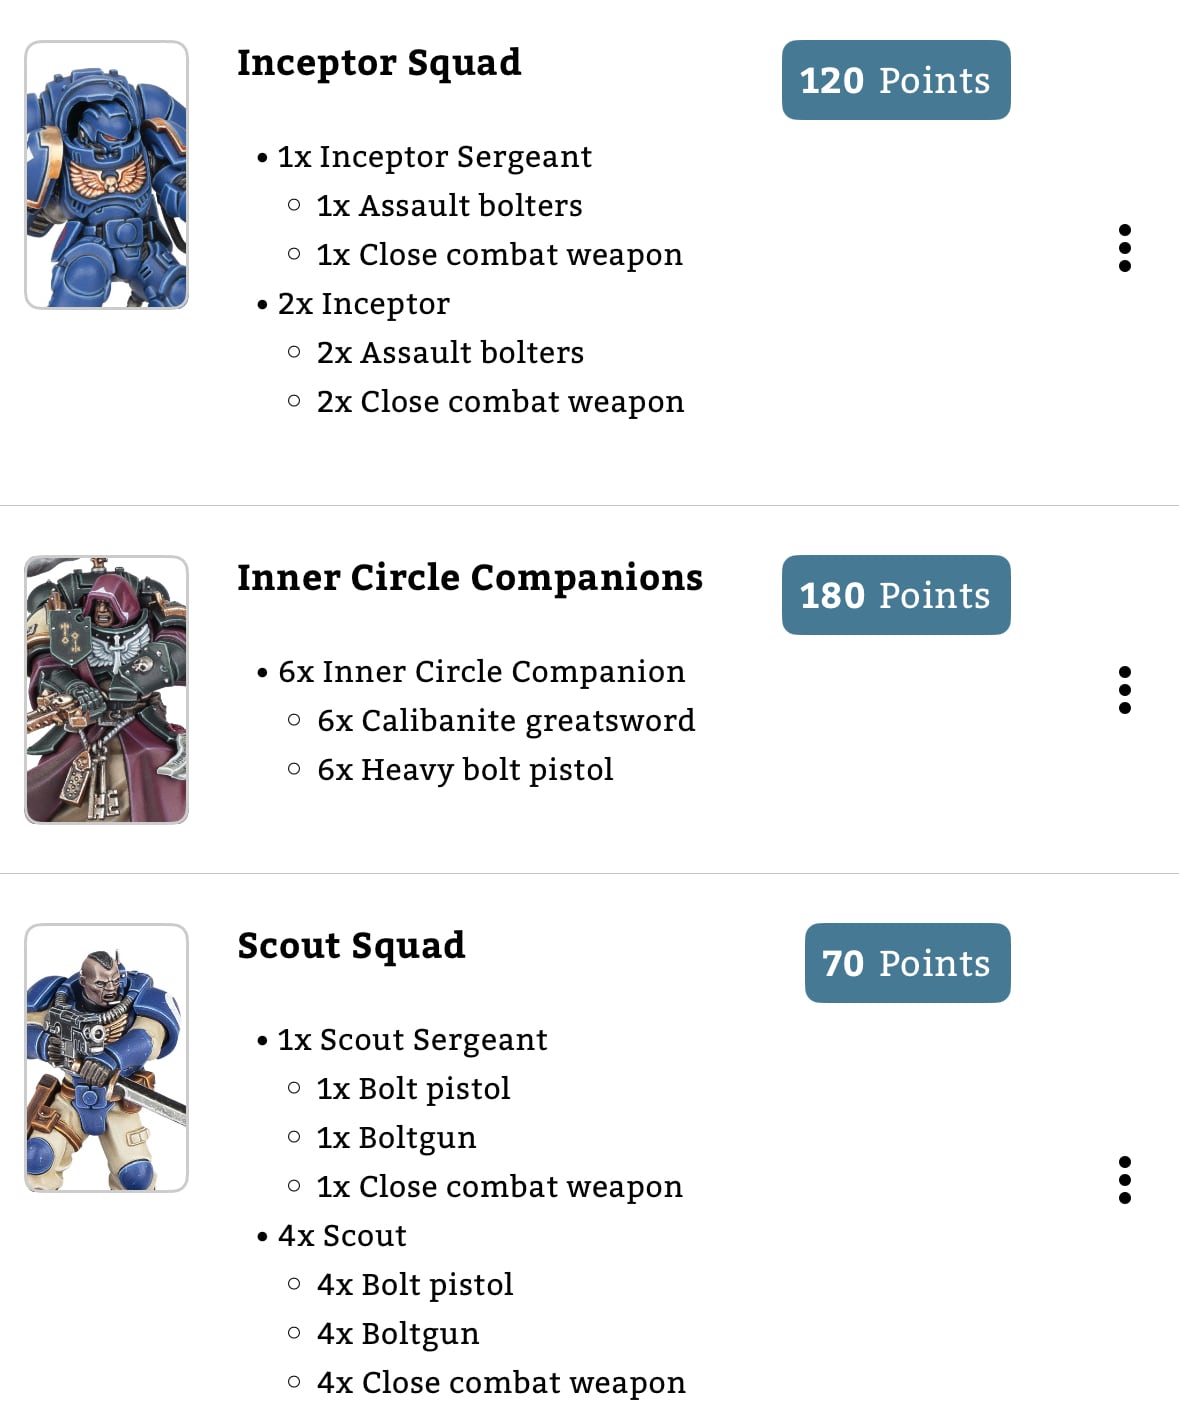Click the 6x Calibanite greatsword item
Screen dimensions: 1179x1414
click(x=506, y=721)
